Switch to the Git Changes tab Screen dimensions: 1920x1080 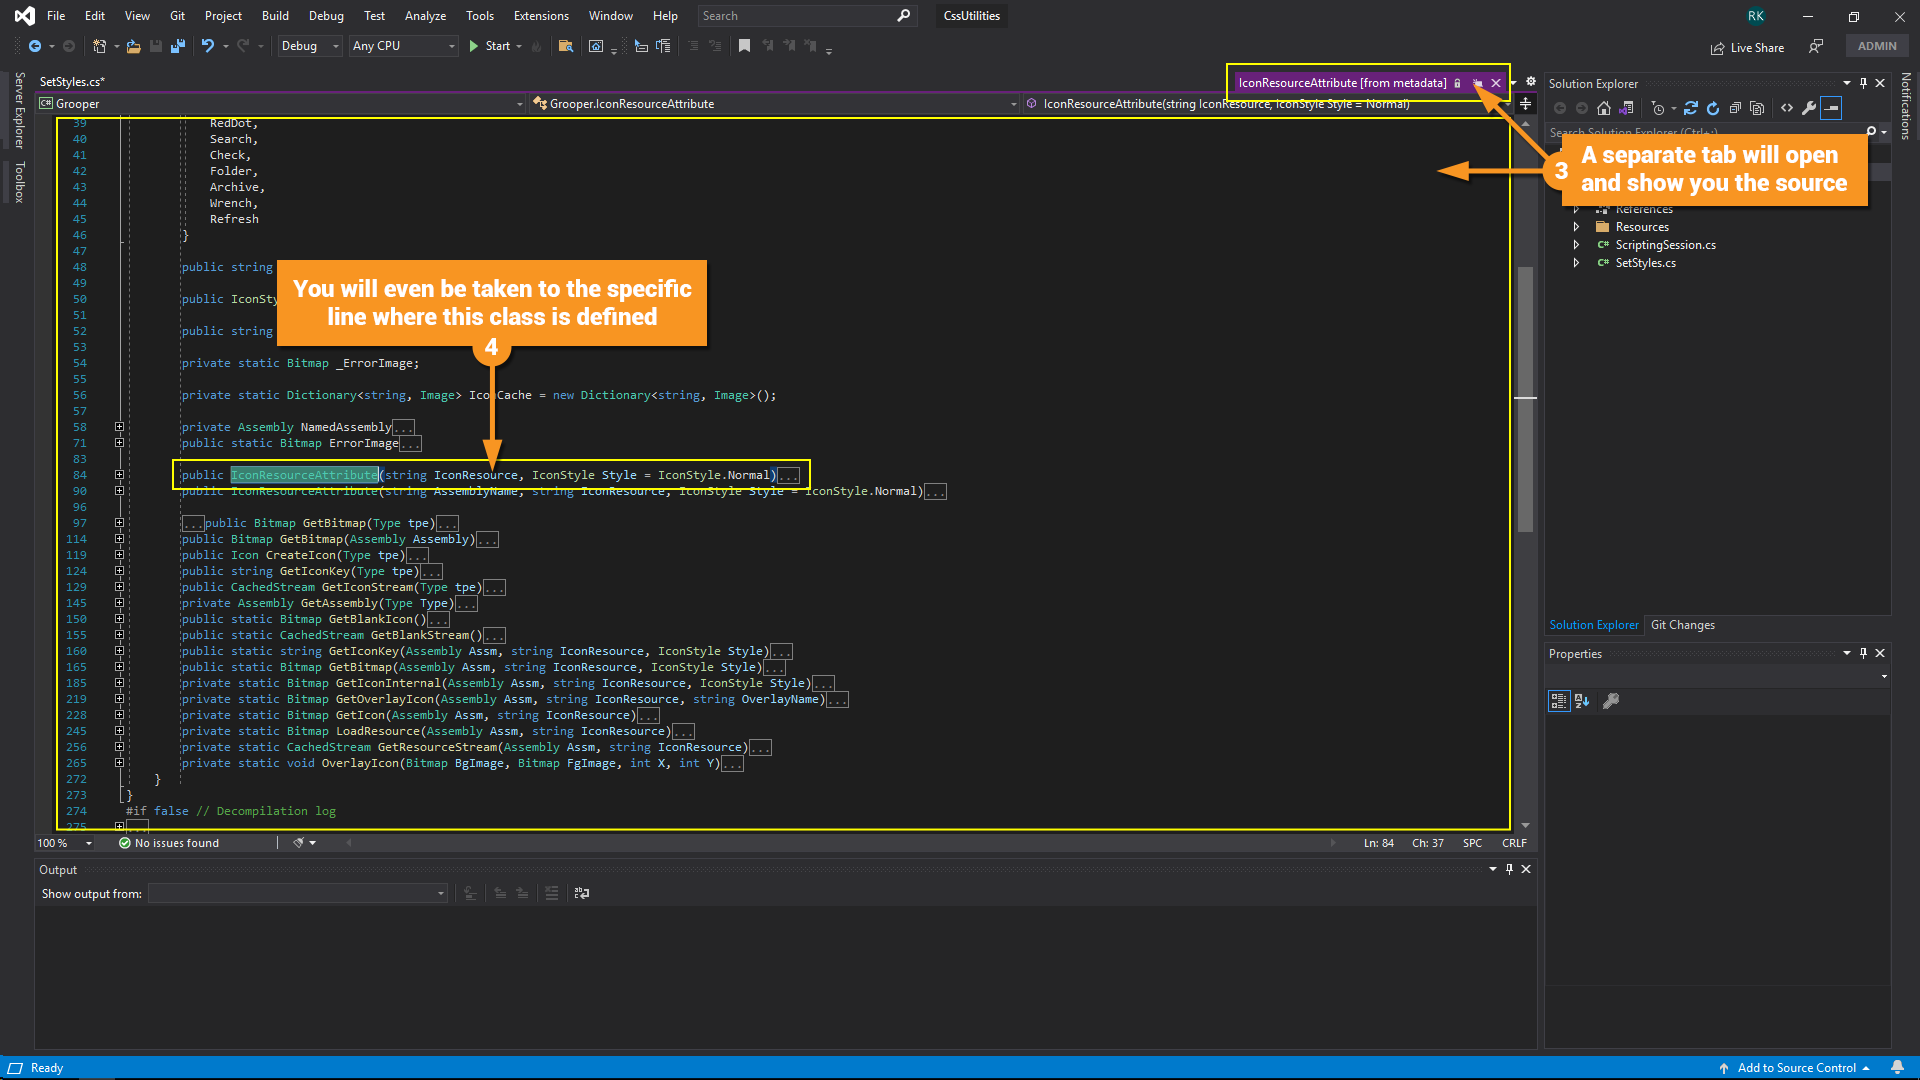1682,625
